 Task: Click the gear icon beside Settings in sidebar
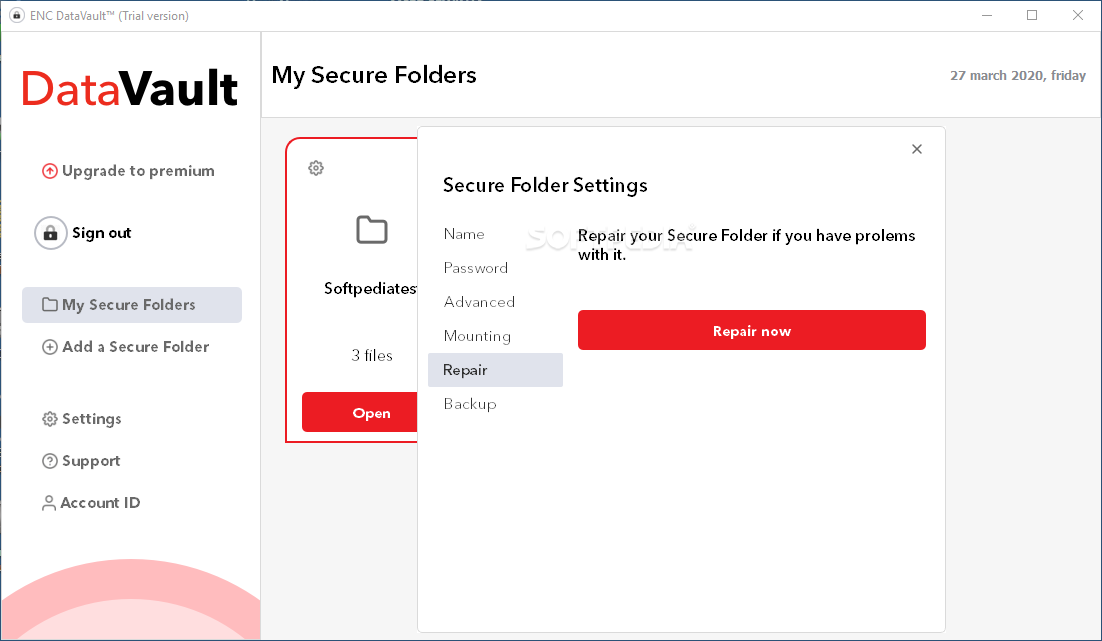coord(50,419)
